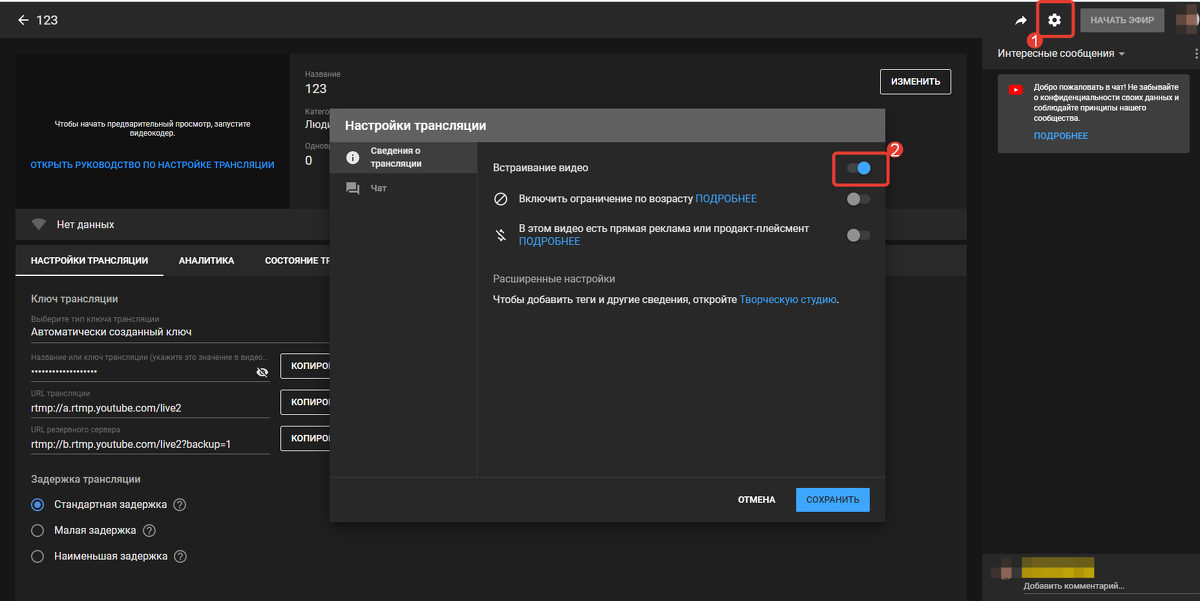The height and width of the screenshot is (601, 1200).
Task: Expand the Интересные сообщения dropdown
Action: [x=1061, y=54]
